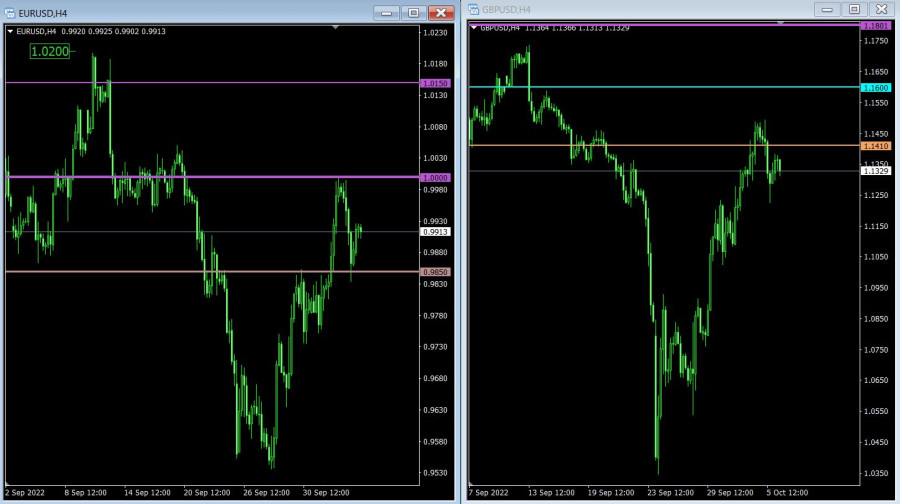The image size is (900, 504).
Task: Click the 13 Sep 12:00 date label
Action: (551, 493)
